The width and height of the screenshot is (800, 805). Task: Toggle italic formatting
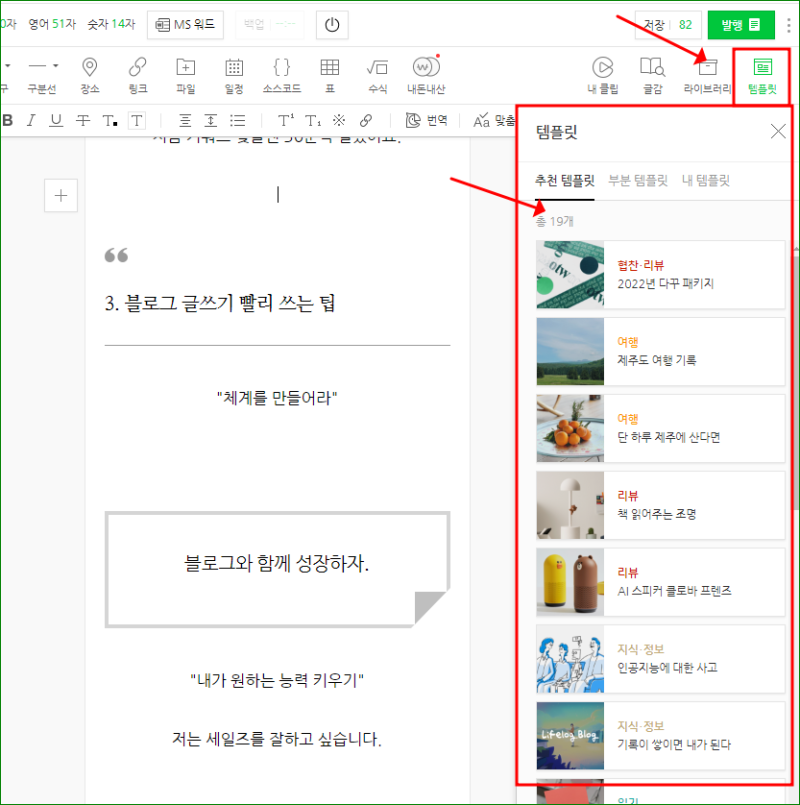[x=31, y=120]
